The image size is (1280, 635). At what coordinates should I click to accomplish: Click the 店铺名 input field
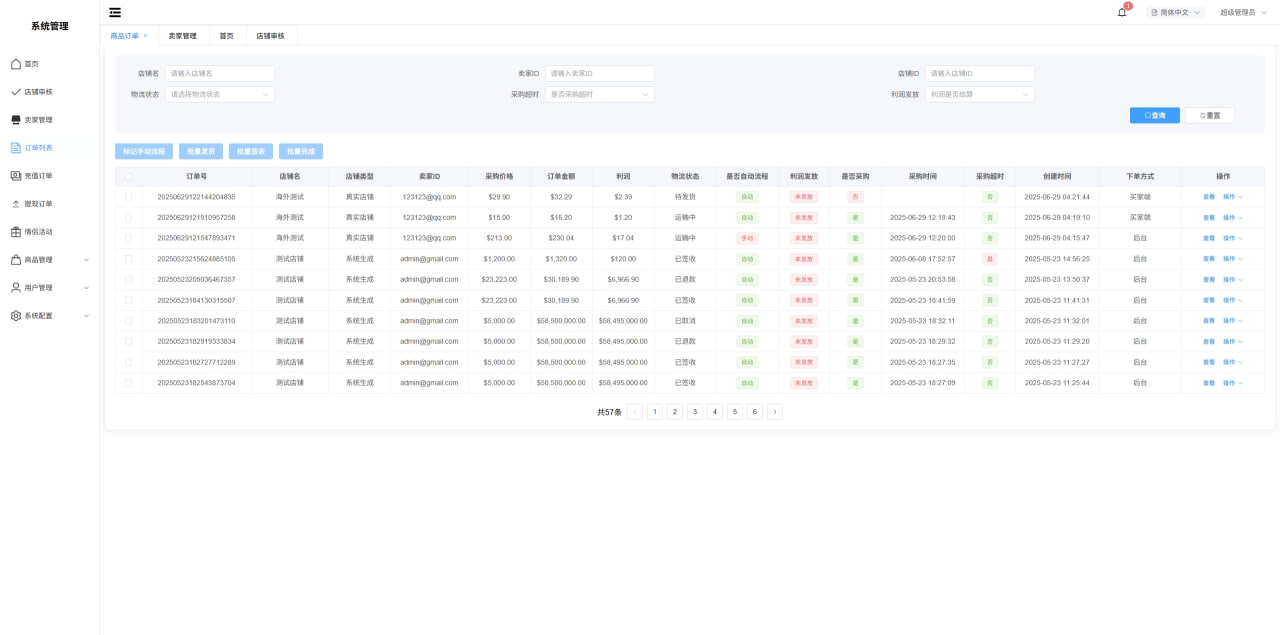219,74
